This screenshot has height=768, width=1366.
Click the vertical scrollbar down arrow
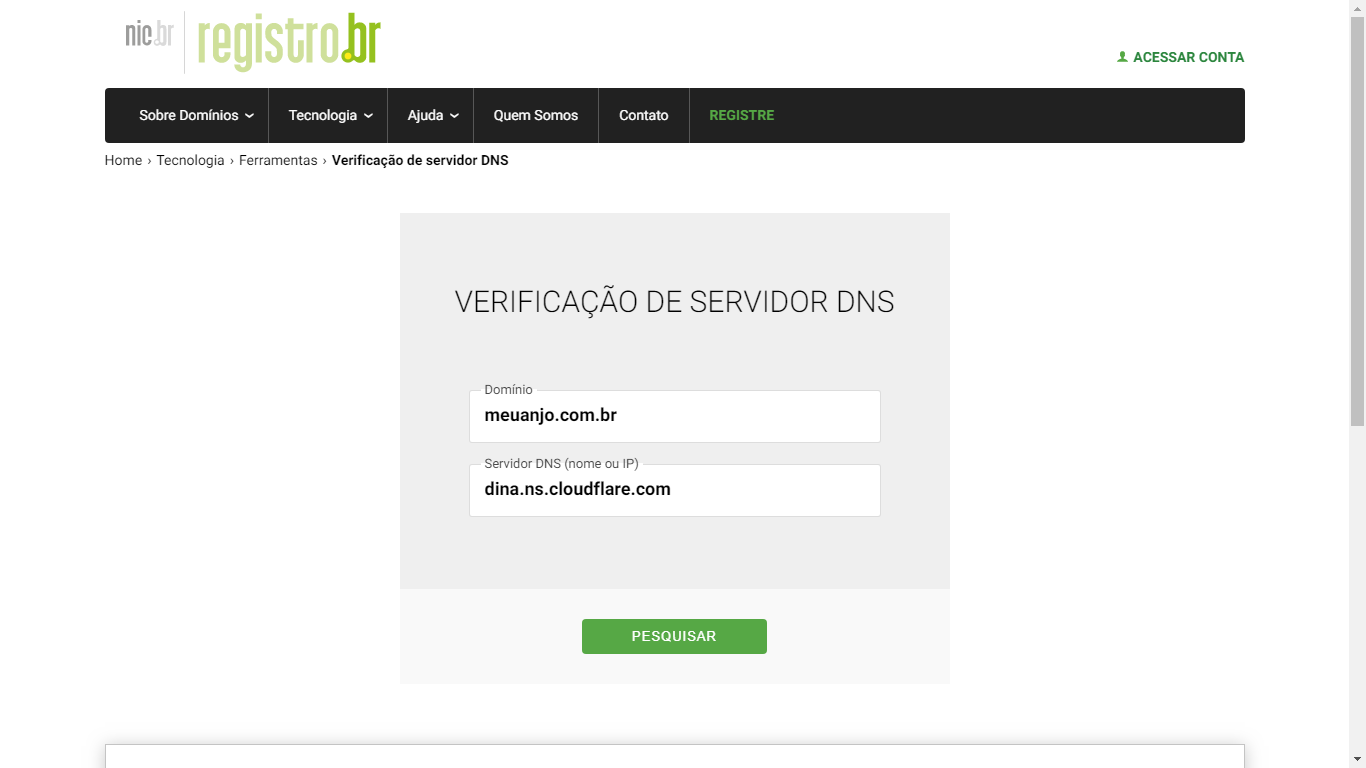(1357, 760)
